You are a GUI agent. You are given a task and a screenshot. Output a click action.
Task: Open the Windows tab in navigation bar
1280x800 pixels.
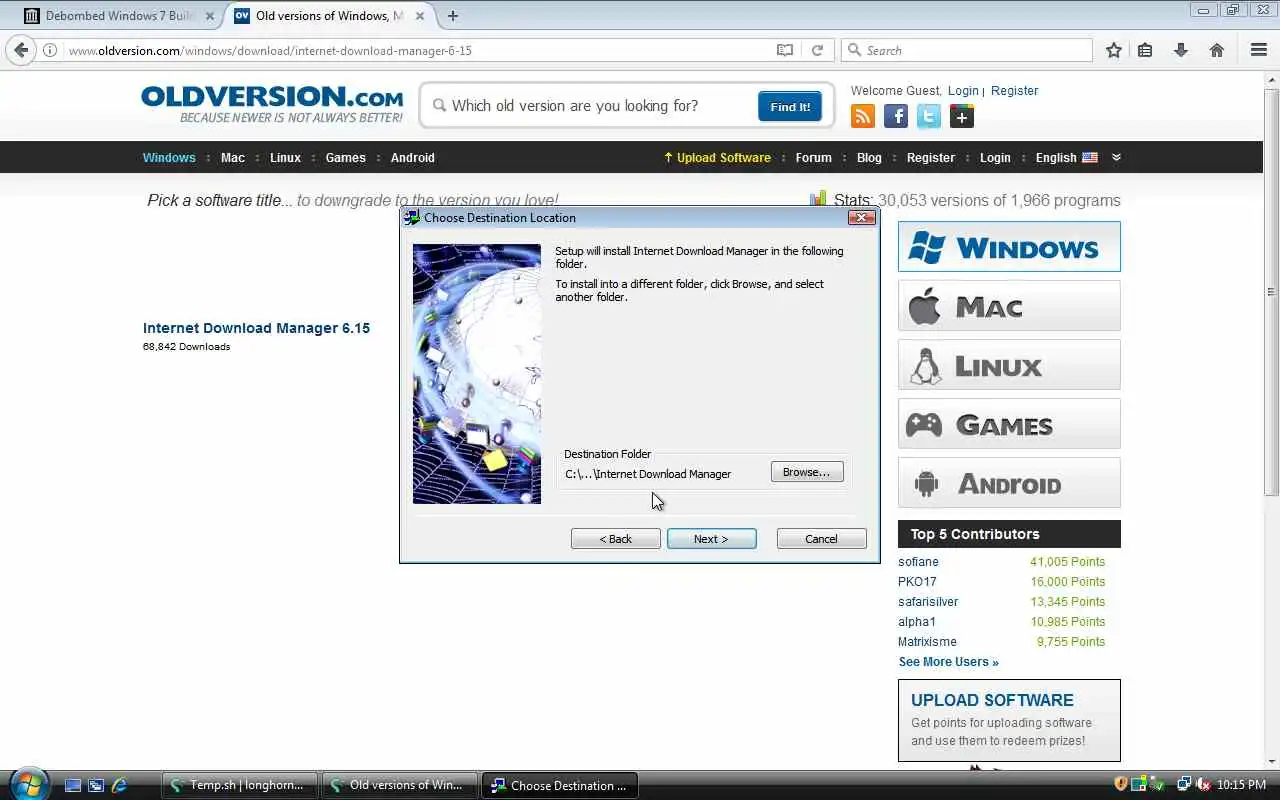coord(169,158)
